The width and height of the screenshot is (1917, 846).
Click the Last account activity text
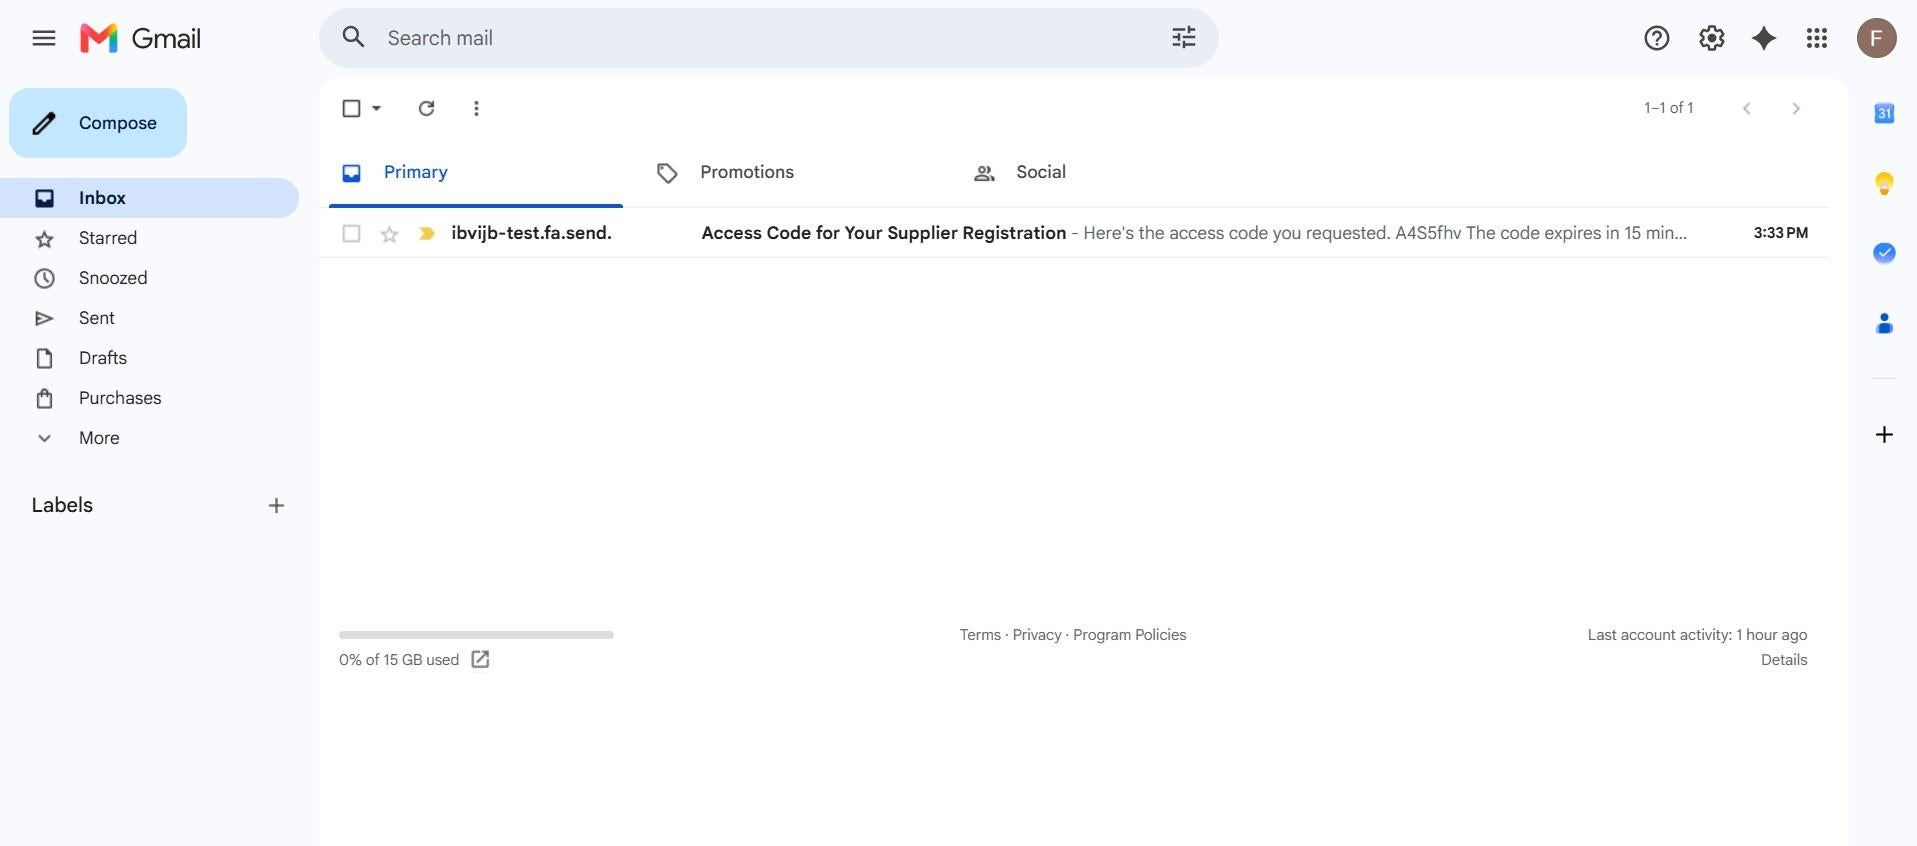pyautogui.click(x=1697, y=635)
